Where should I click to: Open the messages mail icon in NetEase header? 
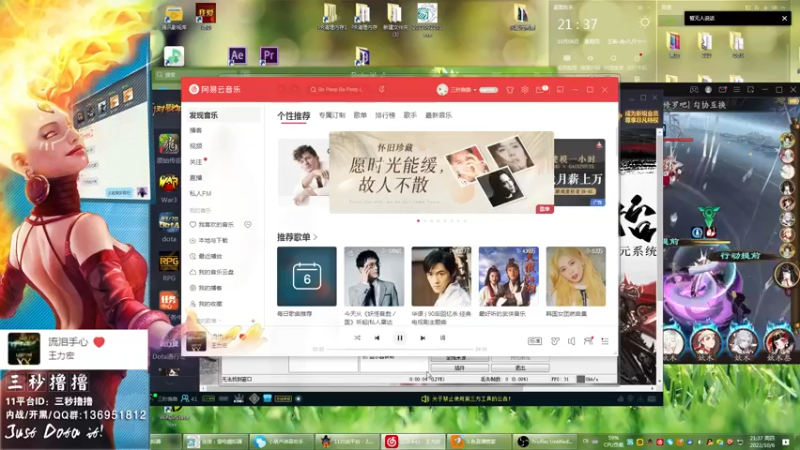541,90
